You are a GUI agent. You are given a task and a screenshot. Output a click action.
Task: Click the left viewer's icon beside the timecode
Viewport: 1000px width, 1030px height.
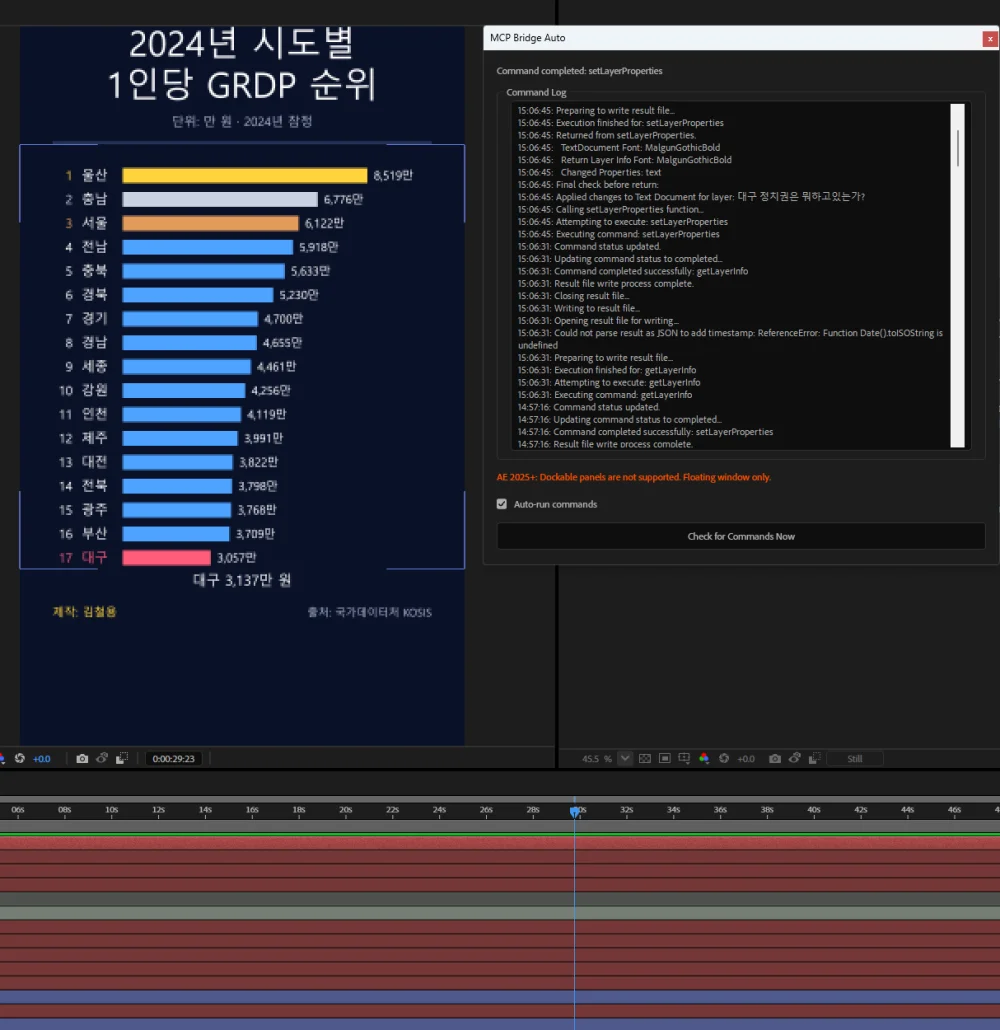122,758
